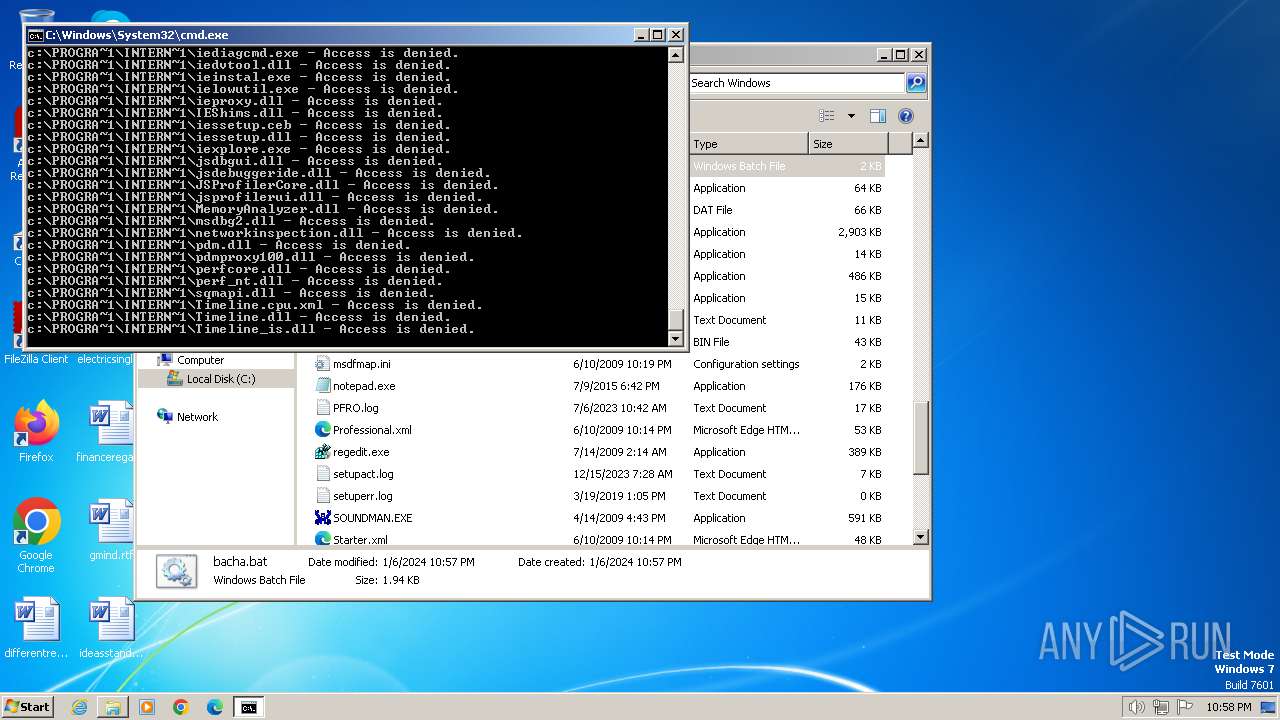Viewport: 1280px width, 720px height.
Task: Select notepad.exe file icon
Action: [322, 386]
